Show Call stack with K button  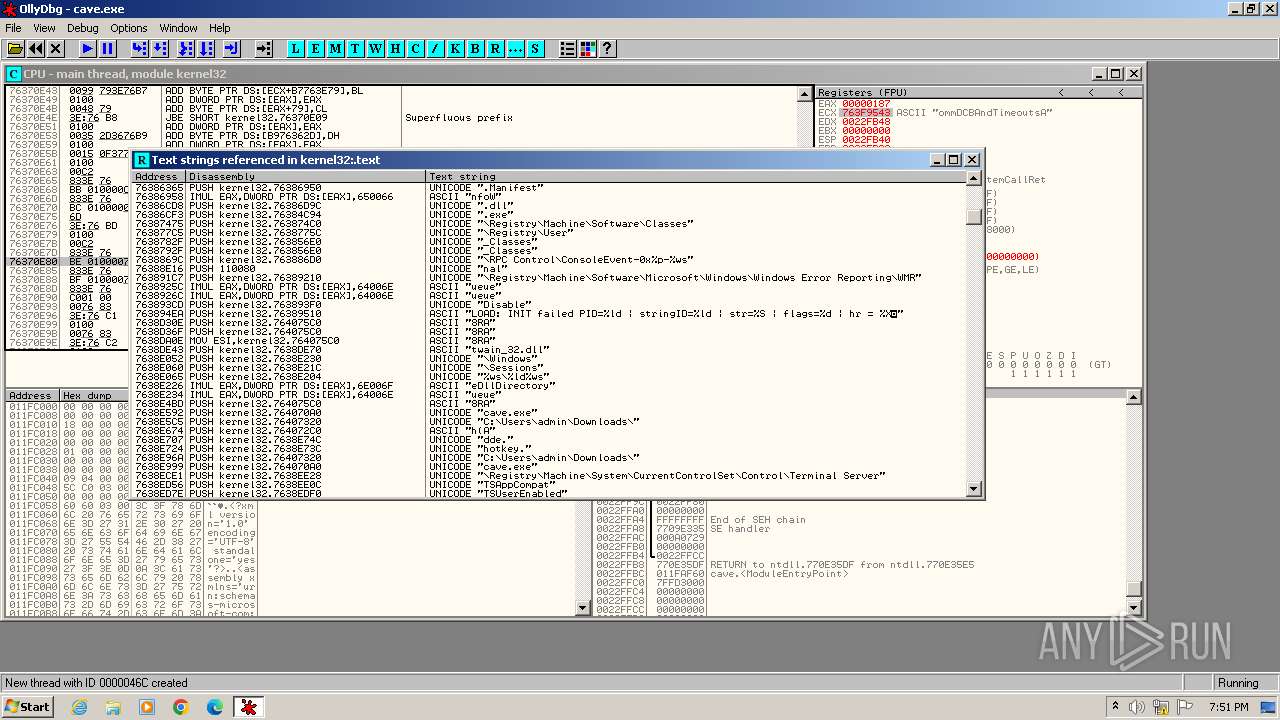456,48
